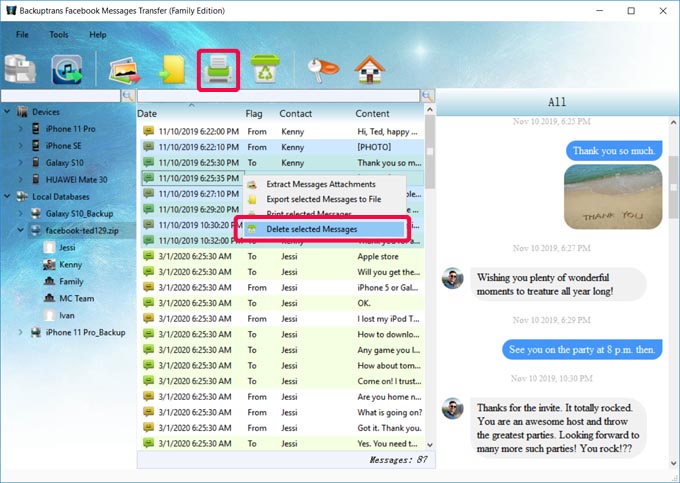Select the 'Got it. Thank you.' row
Image resolution: width=680 pixels, height=483 pixels.
pos(281,428)
